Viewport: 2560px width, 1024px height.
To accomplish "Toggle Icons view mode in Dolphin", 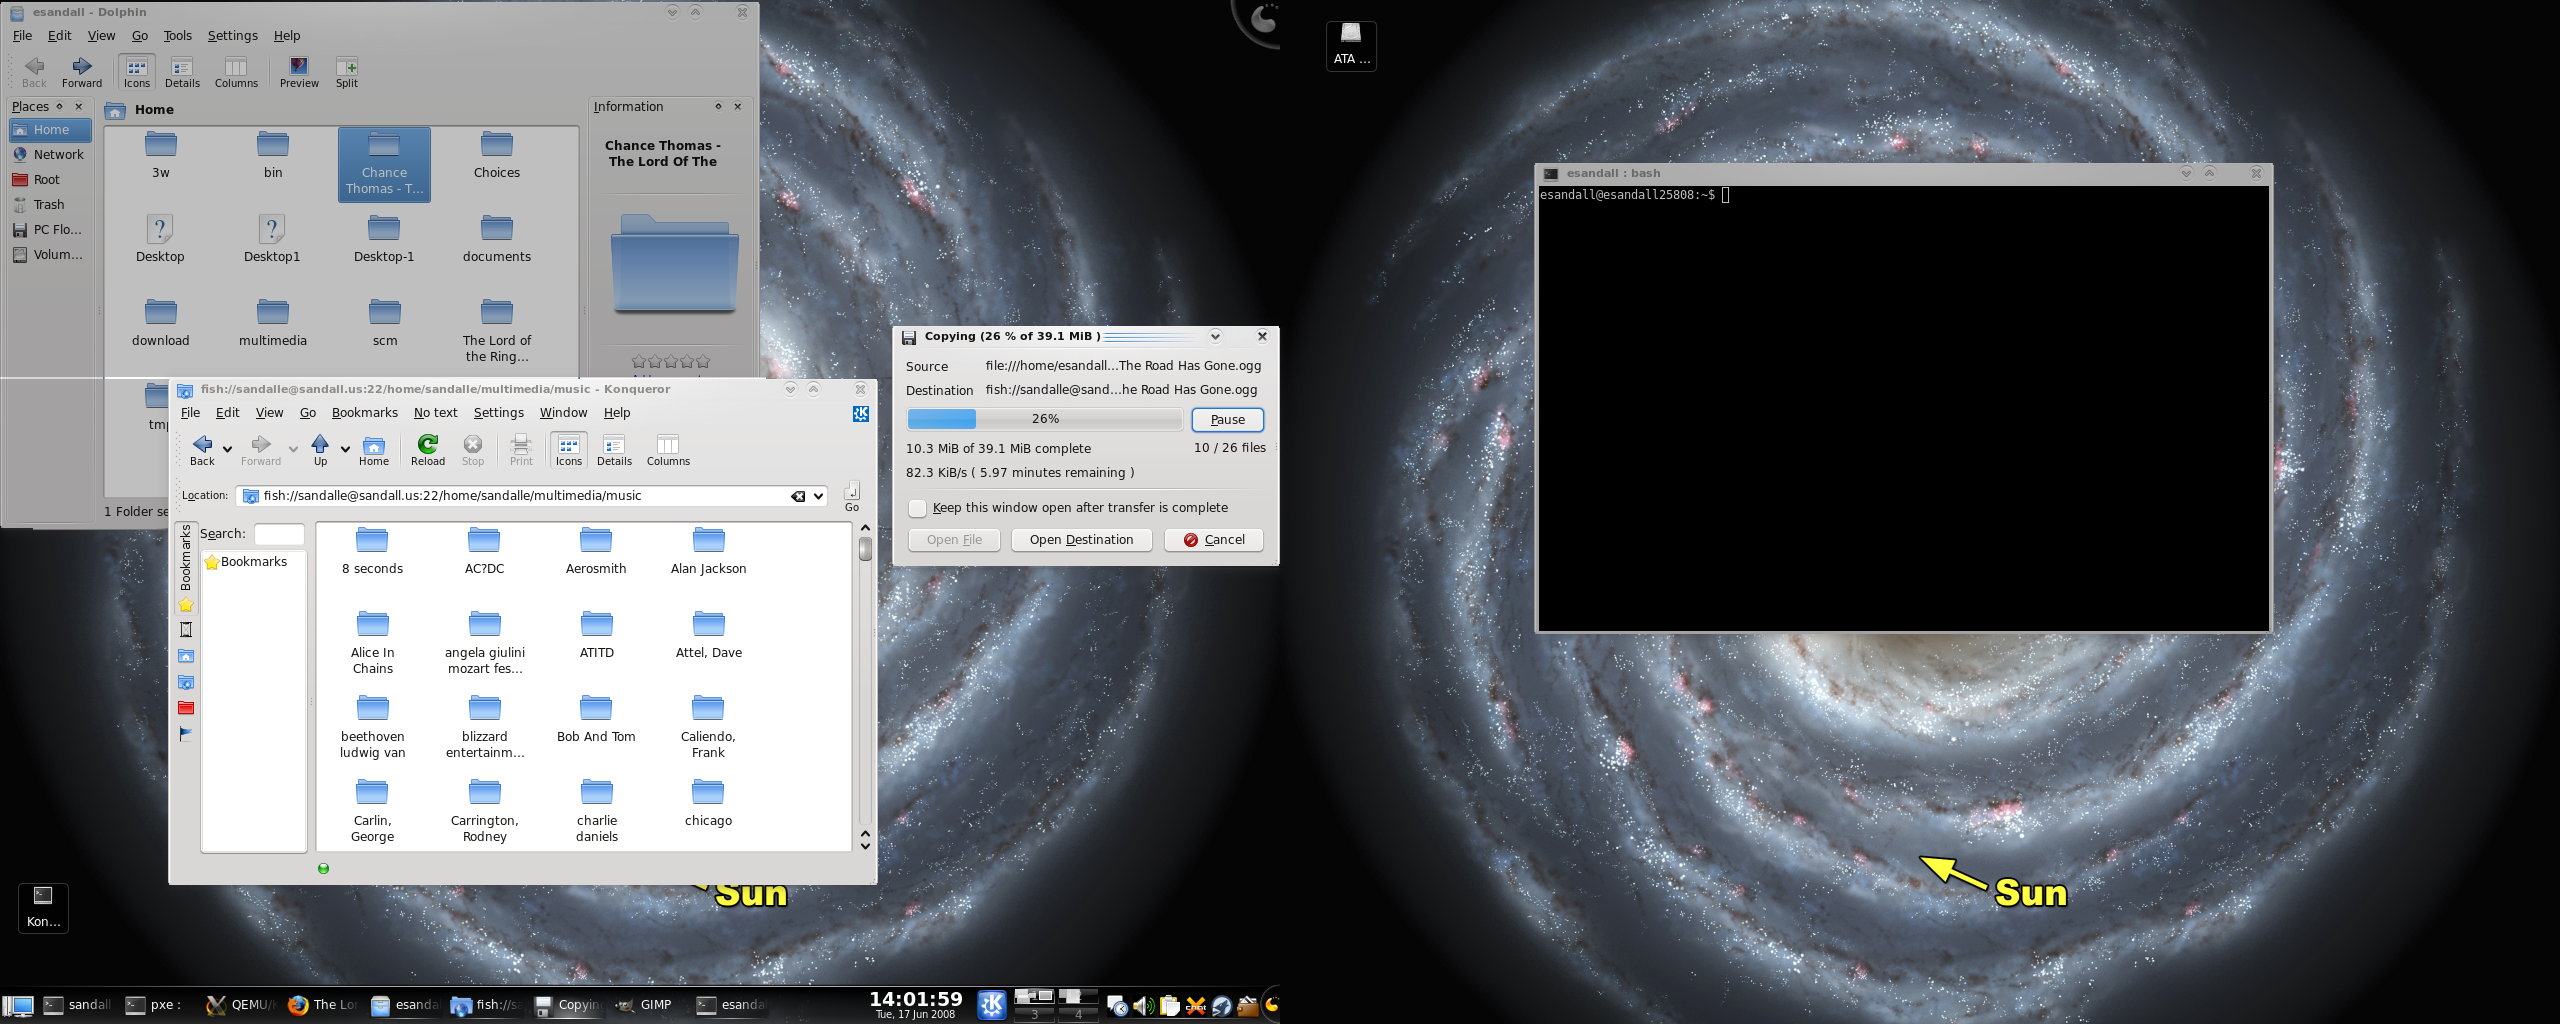I will [137, 72].
